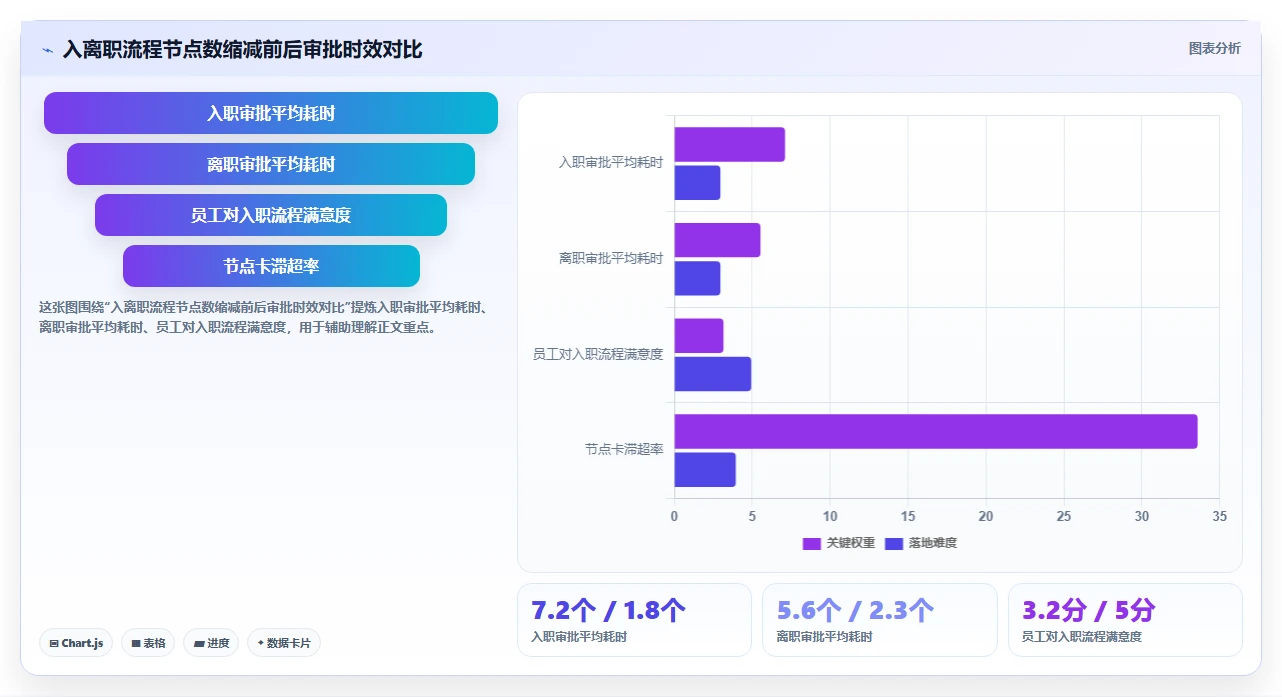Click the long purple 节点卡滞超率 chart bar
This screenshot has height=697, width=1282.
point(935,431)
